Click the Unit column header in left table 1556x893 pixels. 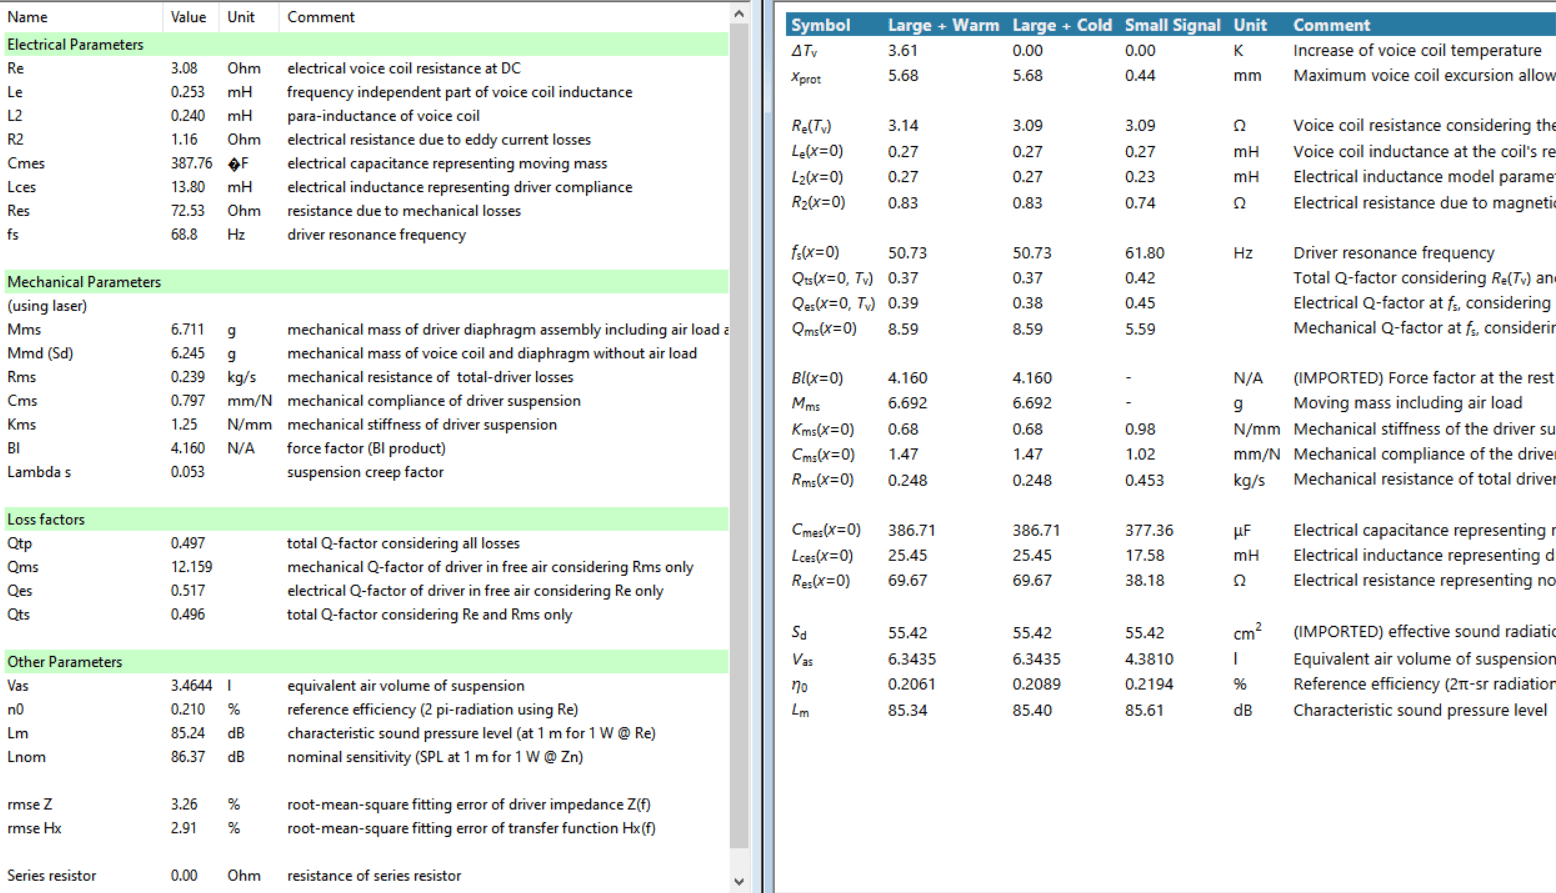[x=241, y=17]
